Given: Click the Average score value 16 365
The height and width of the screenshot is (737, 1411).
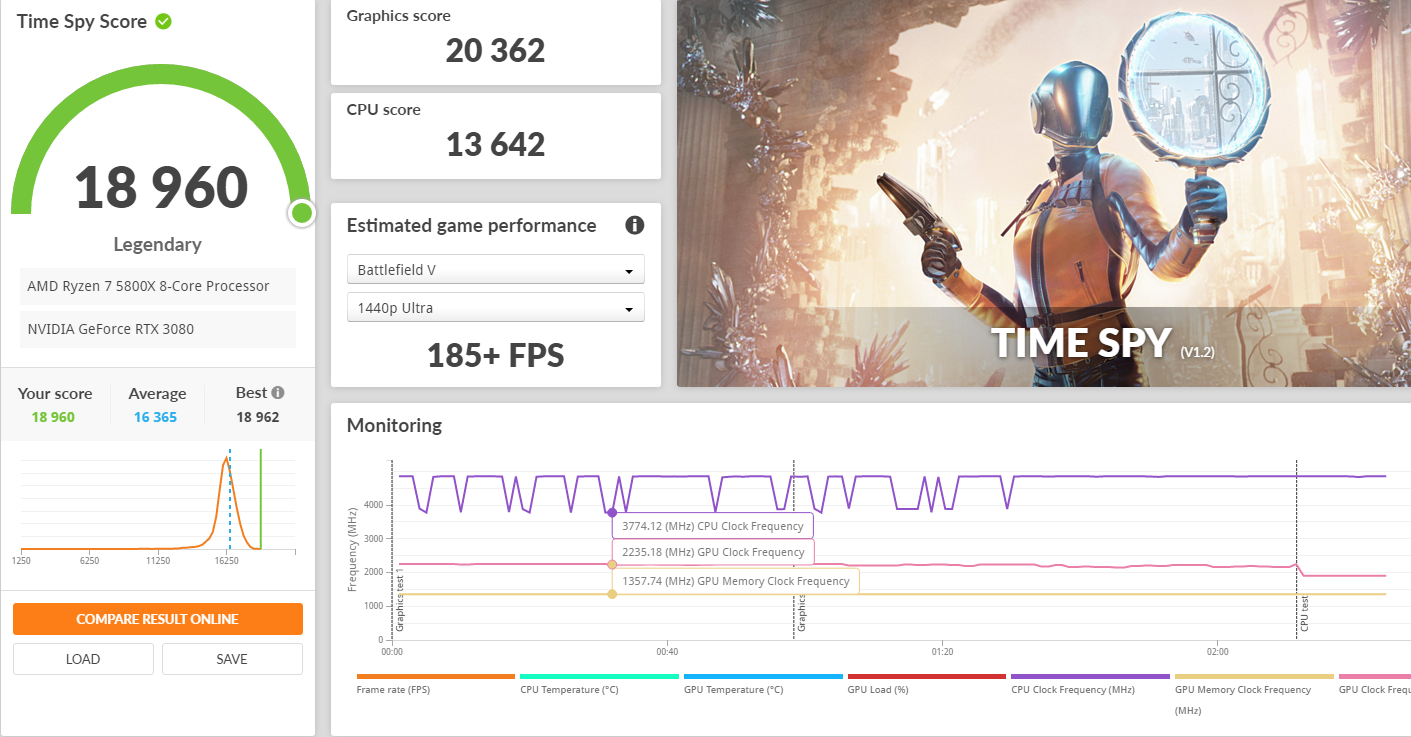Looking at the screenshot, I should click(156, 417).
